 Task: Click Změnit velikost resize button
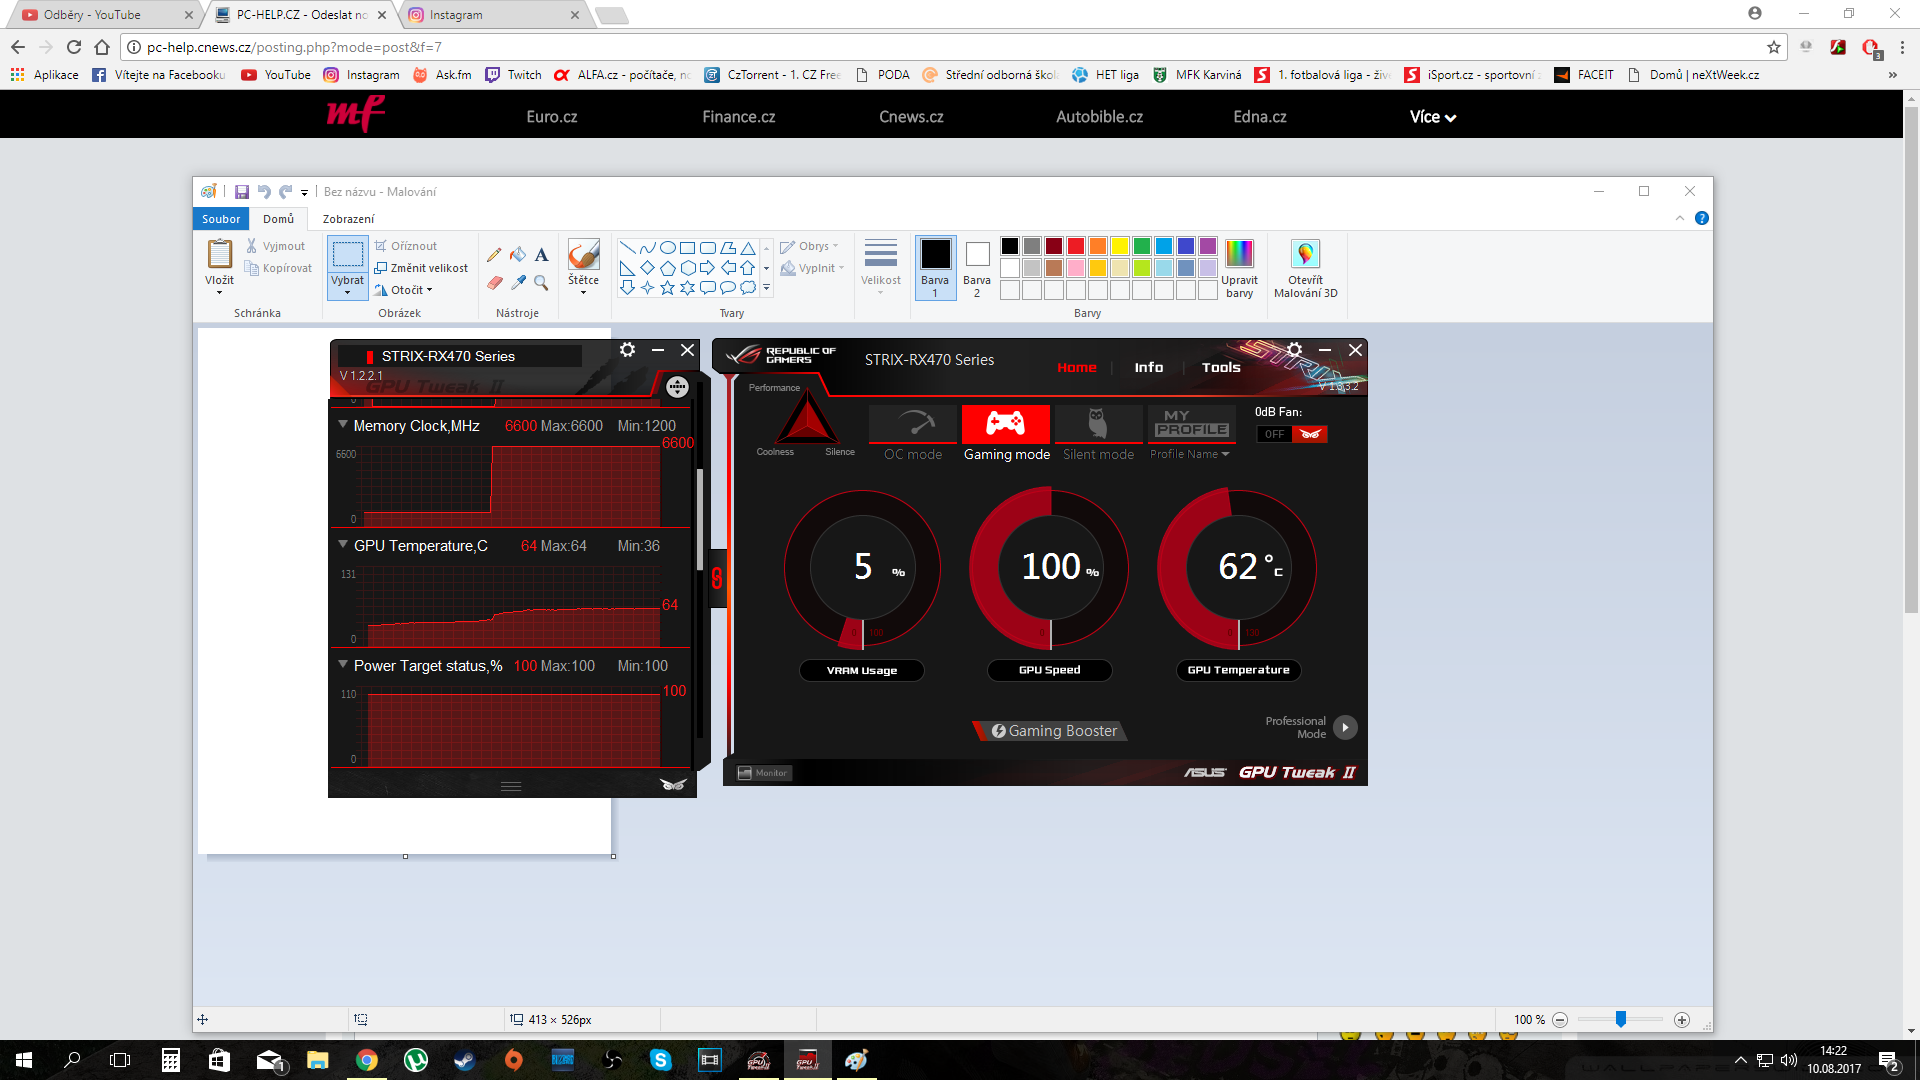[x=421, y=268]
